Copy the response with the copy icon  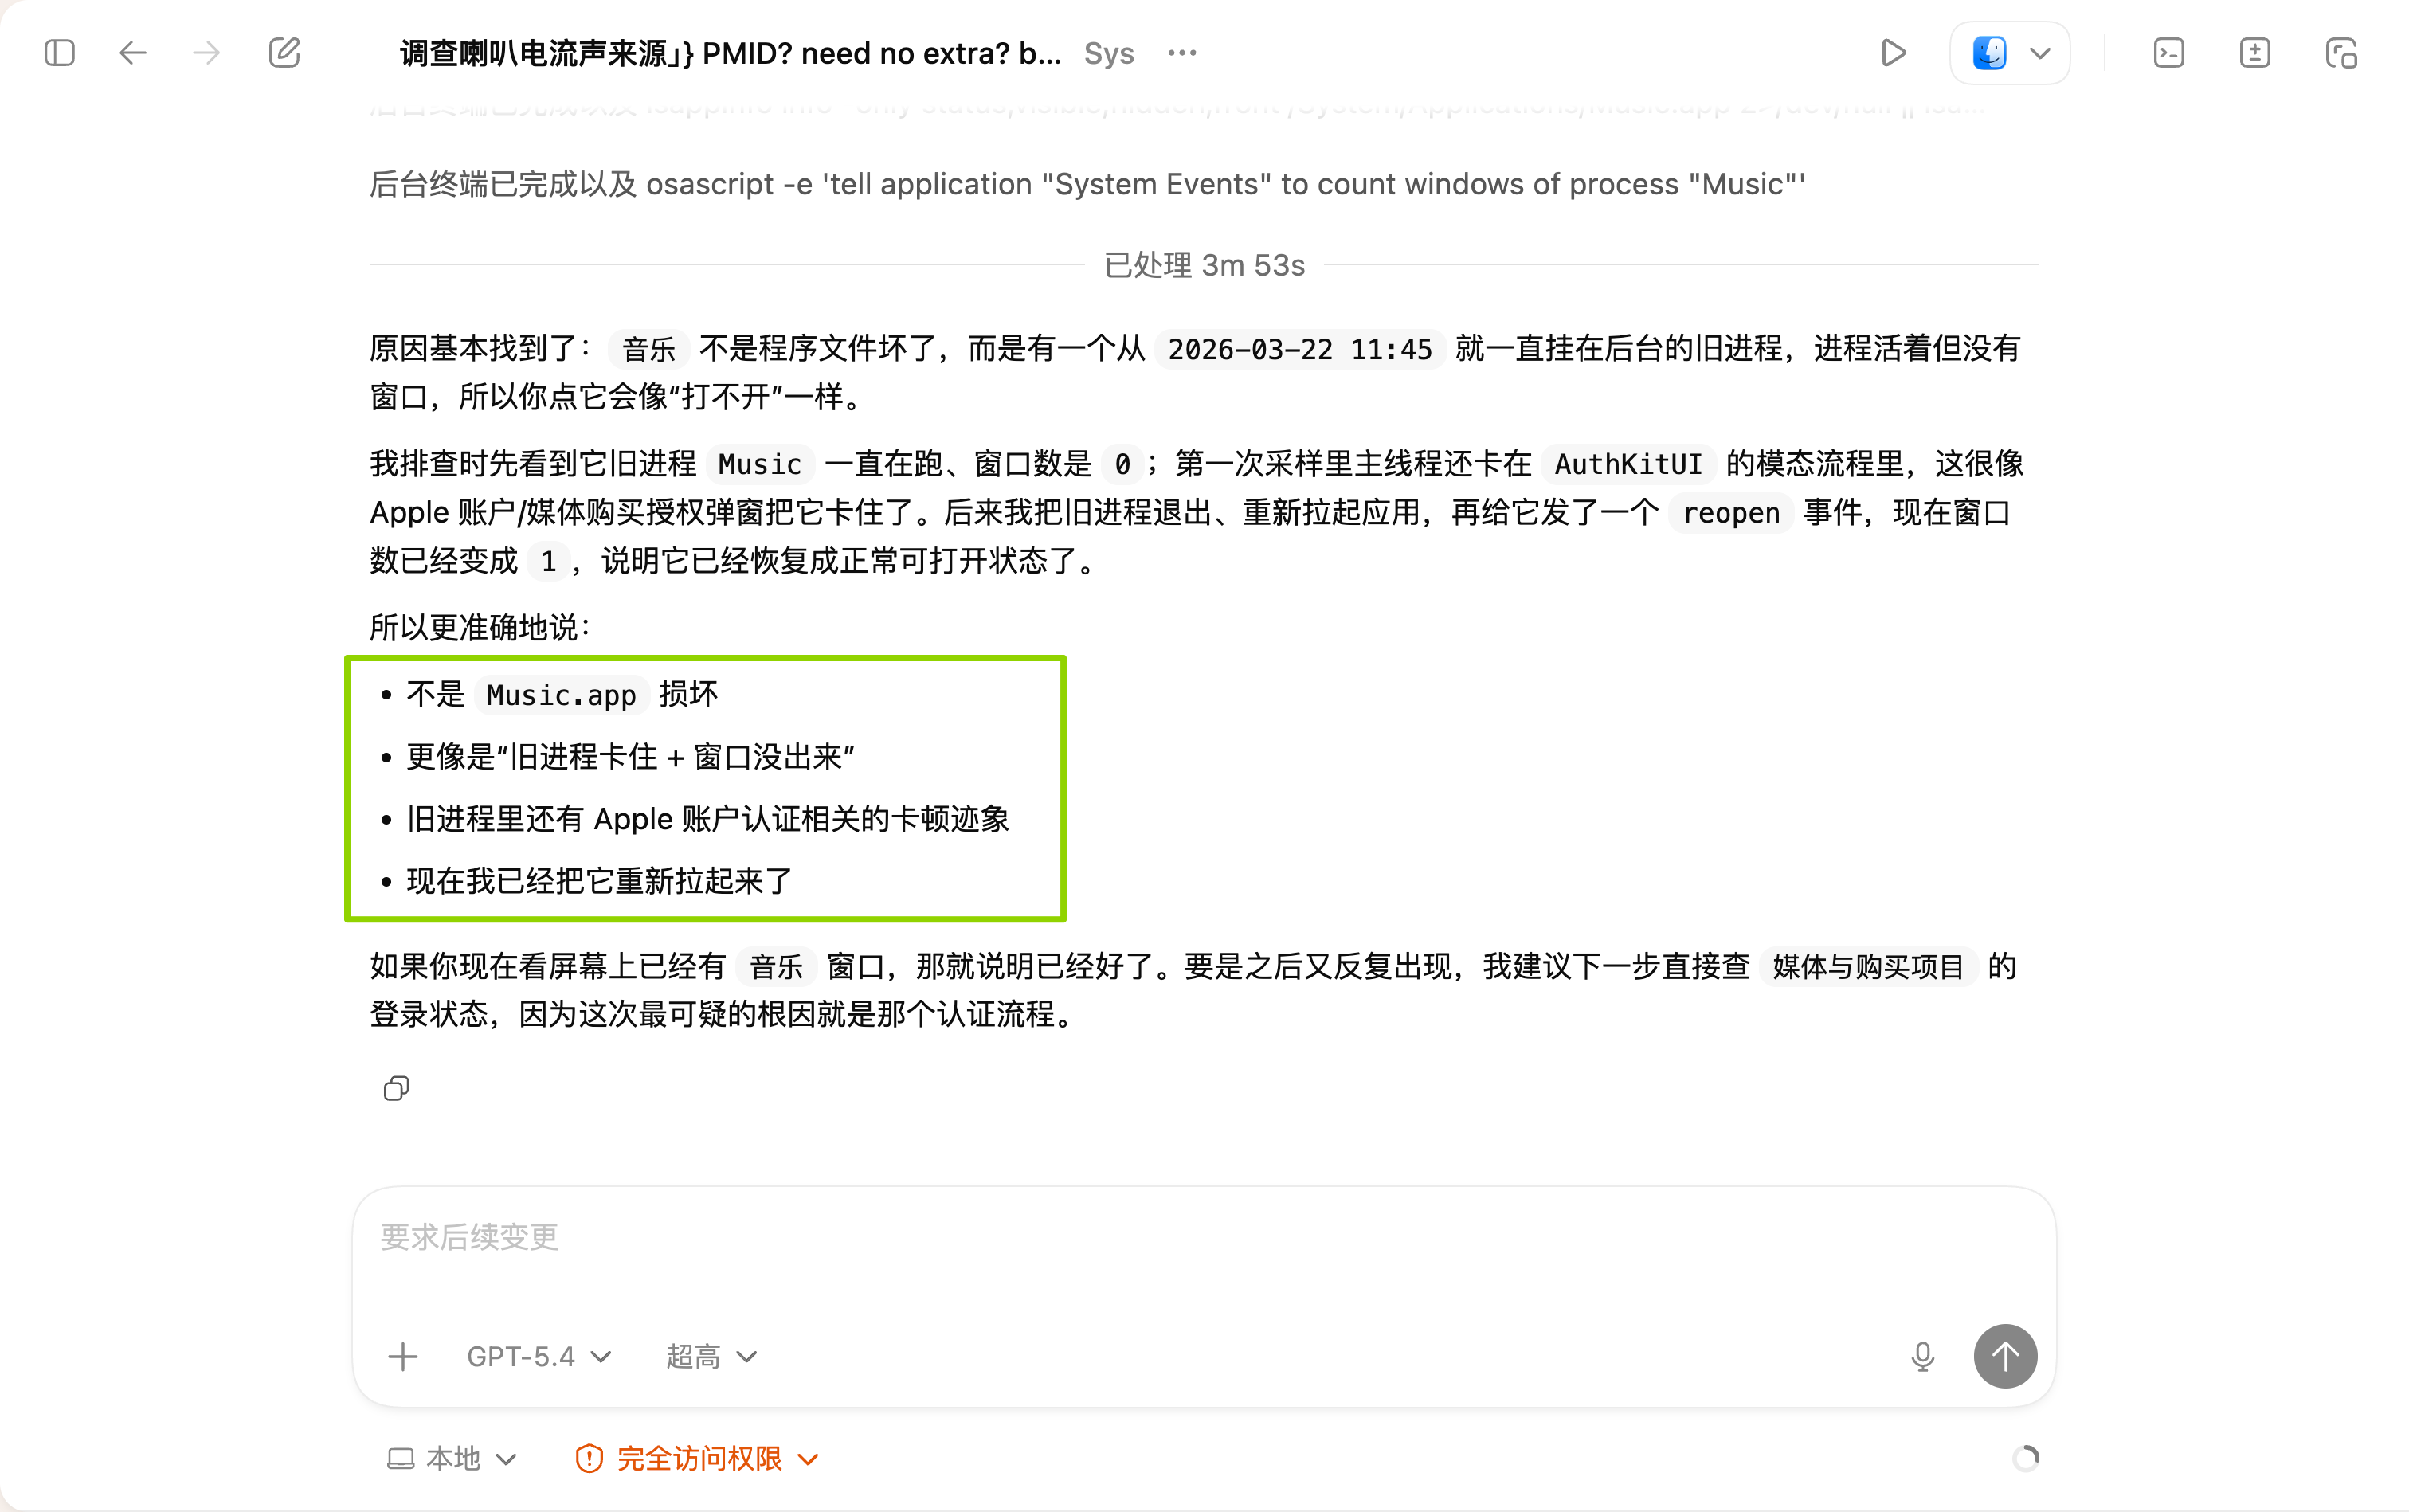[396, 1088]
